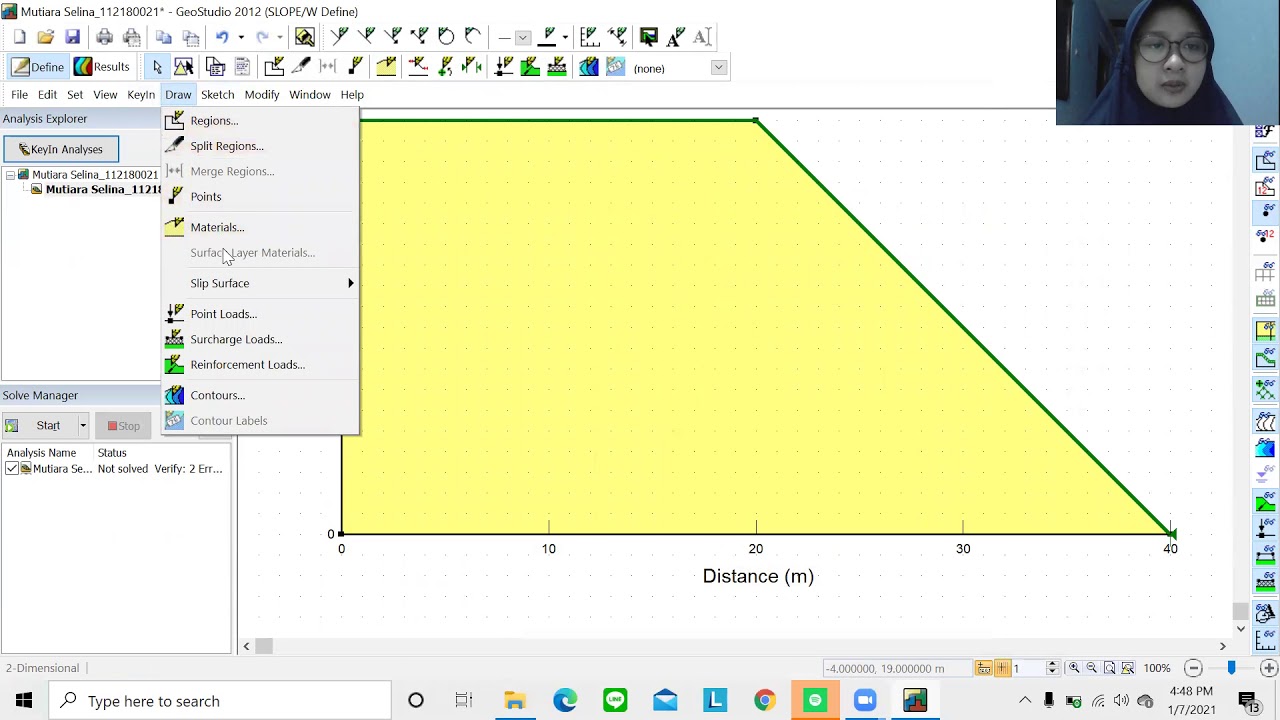Open Start button dropdown arrow
Screen dimensions: 1280x720
(x=83, y=426)
